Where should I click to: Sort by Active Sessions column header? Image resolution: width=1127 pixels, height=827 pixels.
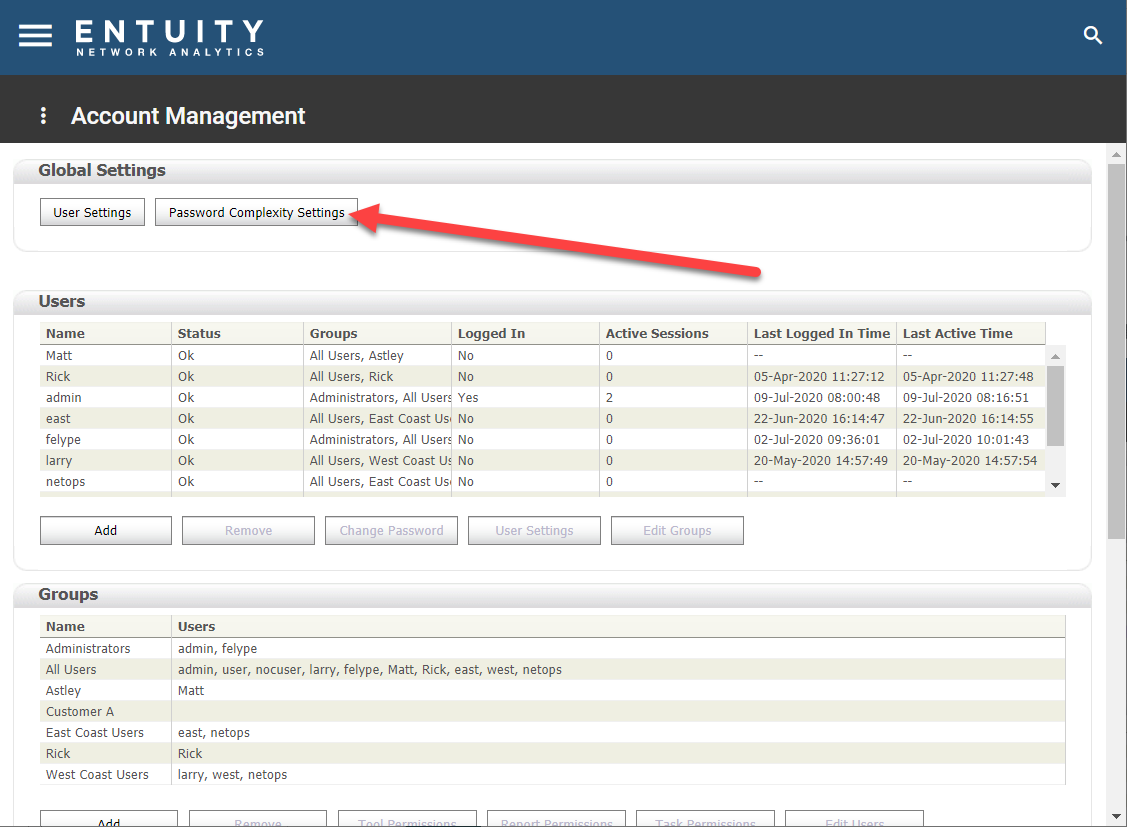point(673,333)
